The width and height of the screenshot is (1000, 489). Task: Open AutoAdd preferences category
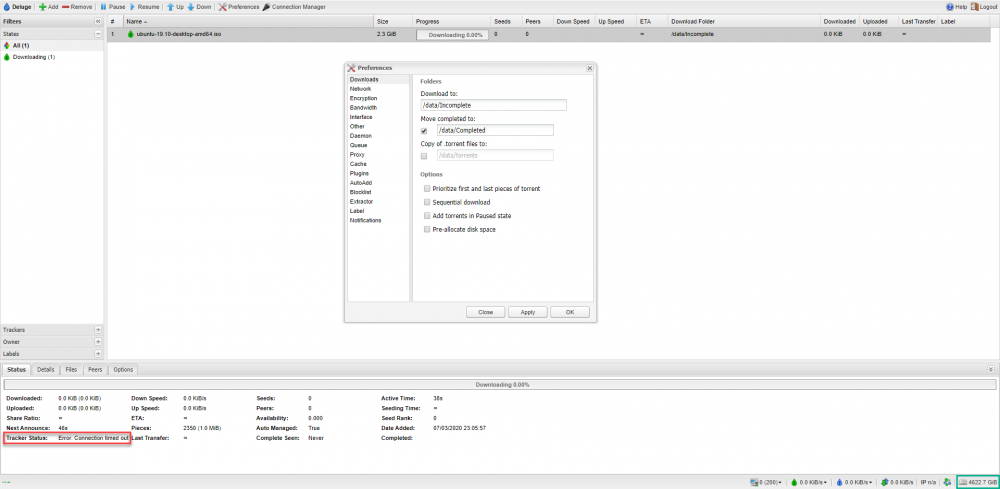click(379, 182)
